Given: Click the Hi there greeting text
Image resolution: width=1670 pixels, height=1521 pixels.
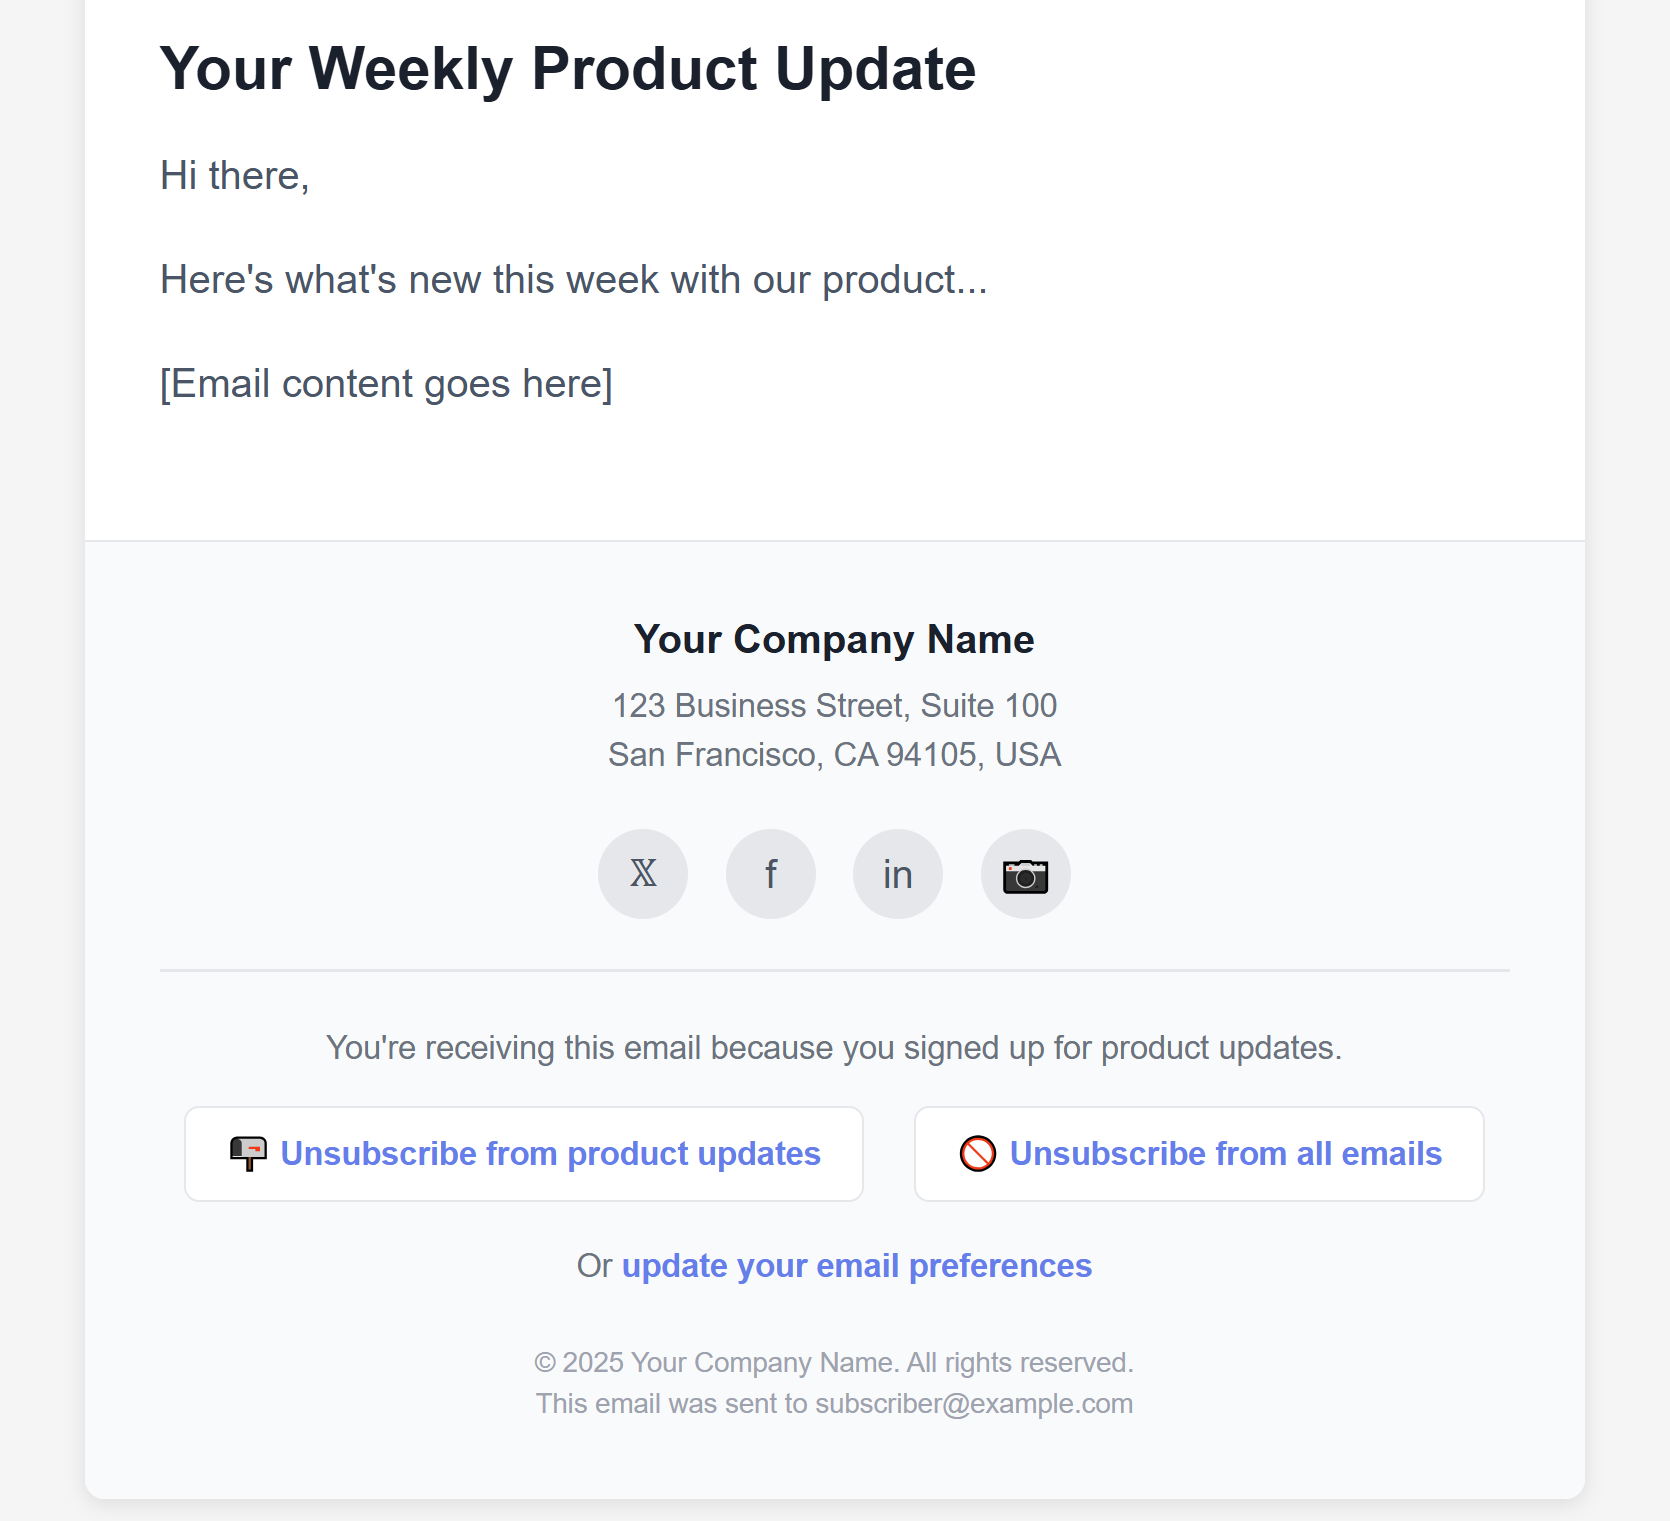Looking at the screenshot, I should point(235,176).
